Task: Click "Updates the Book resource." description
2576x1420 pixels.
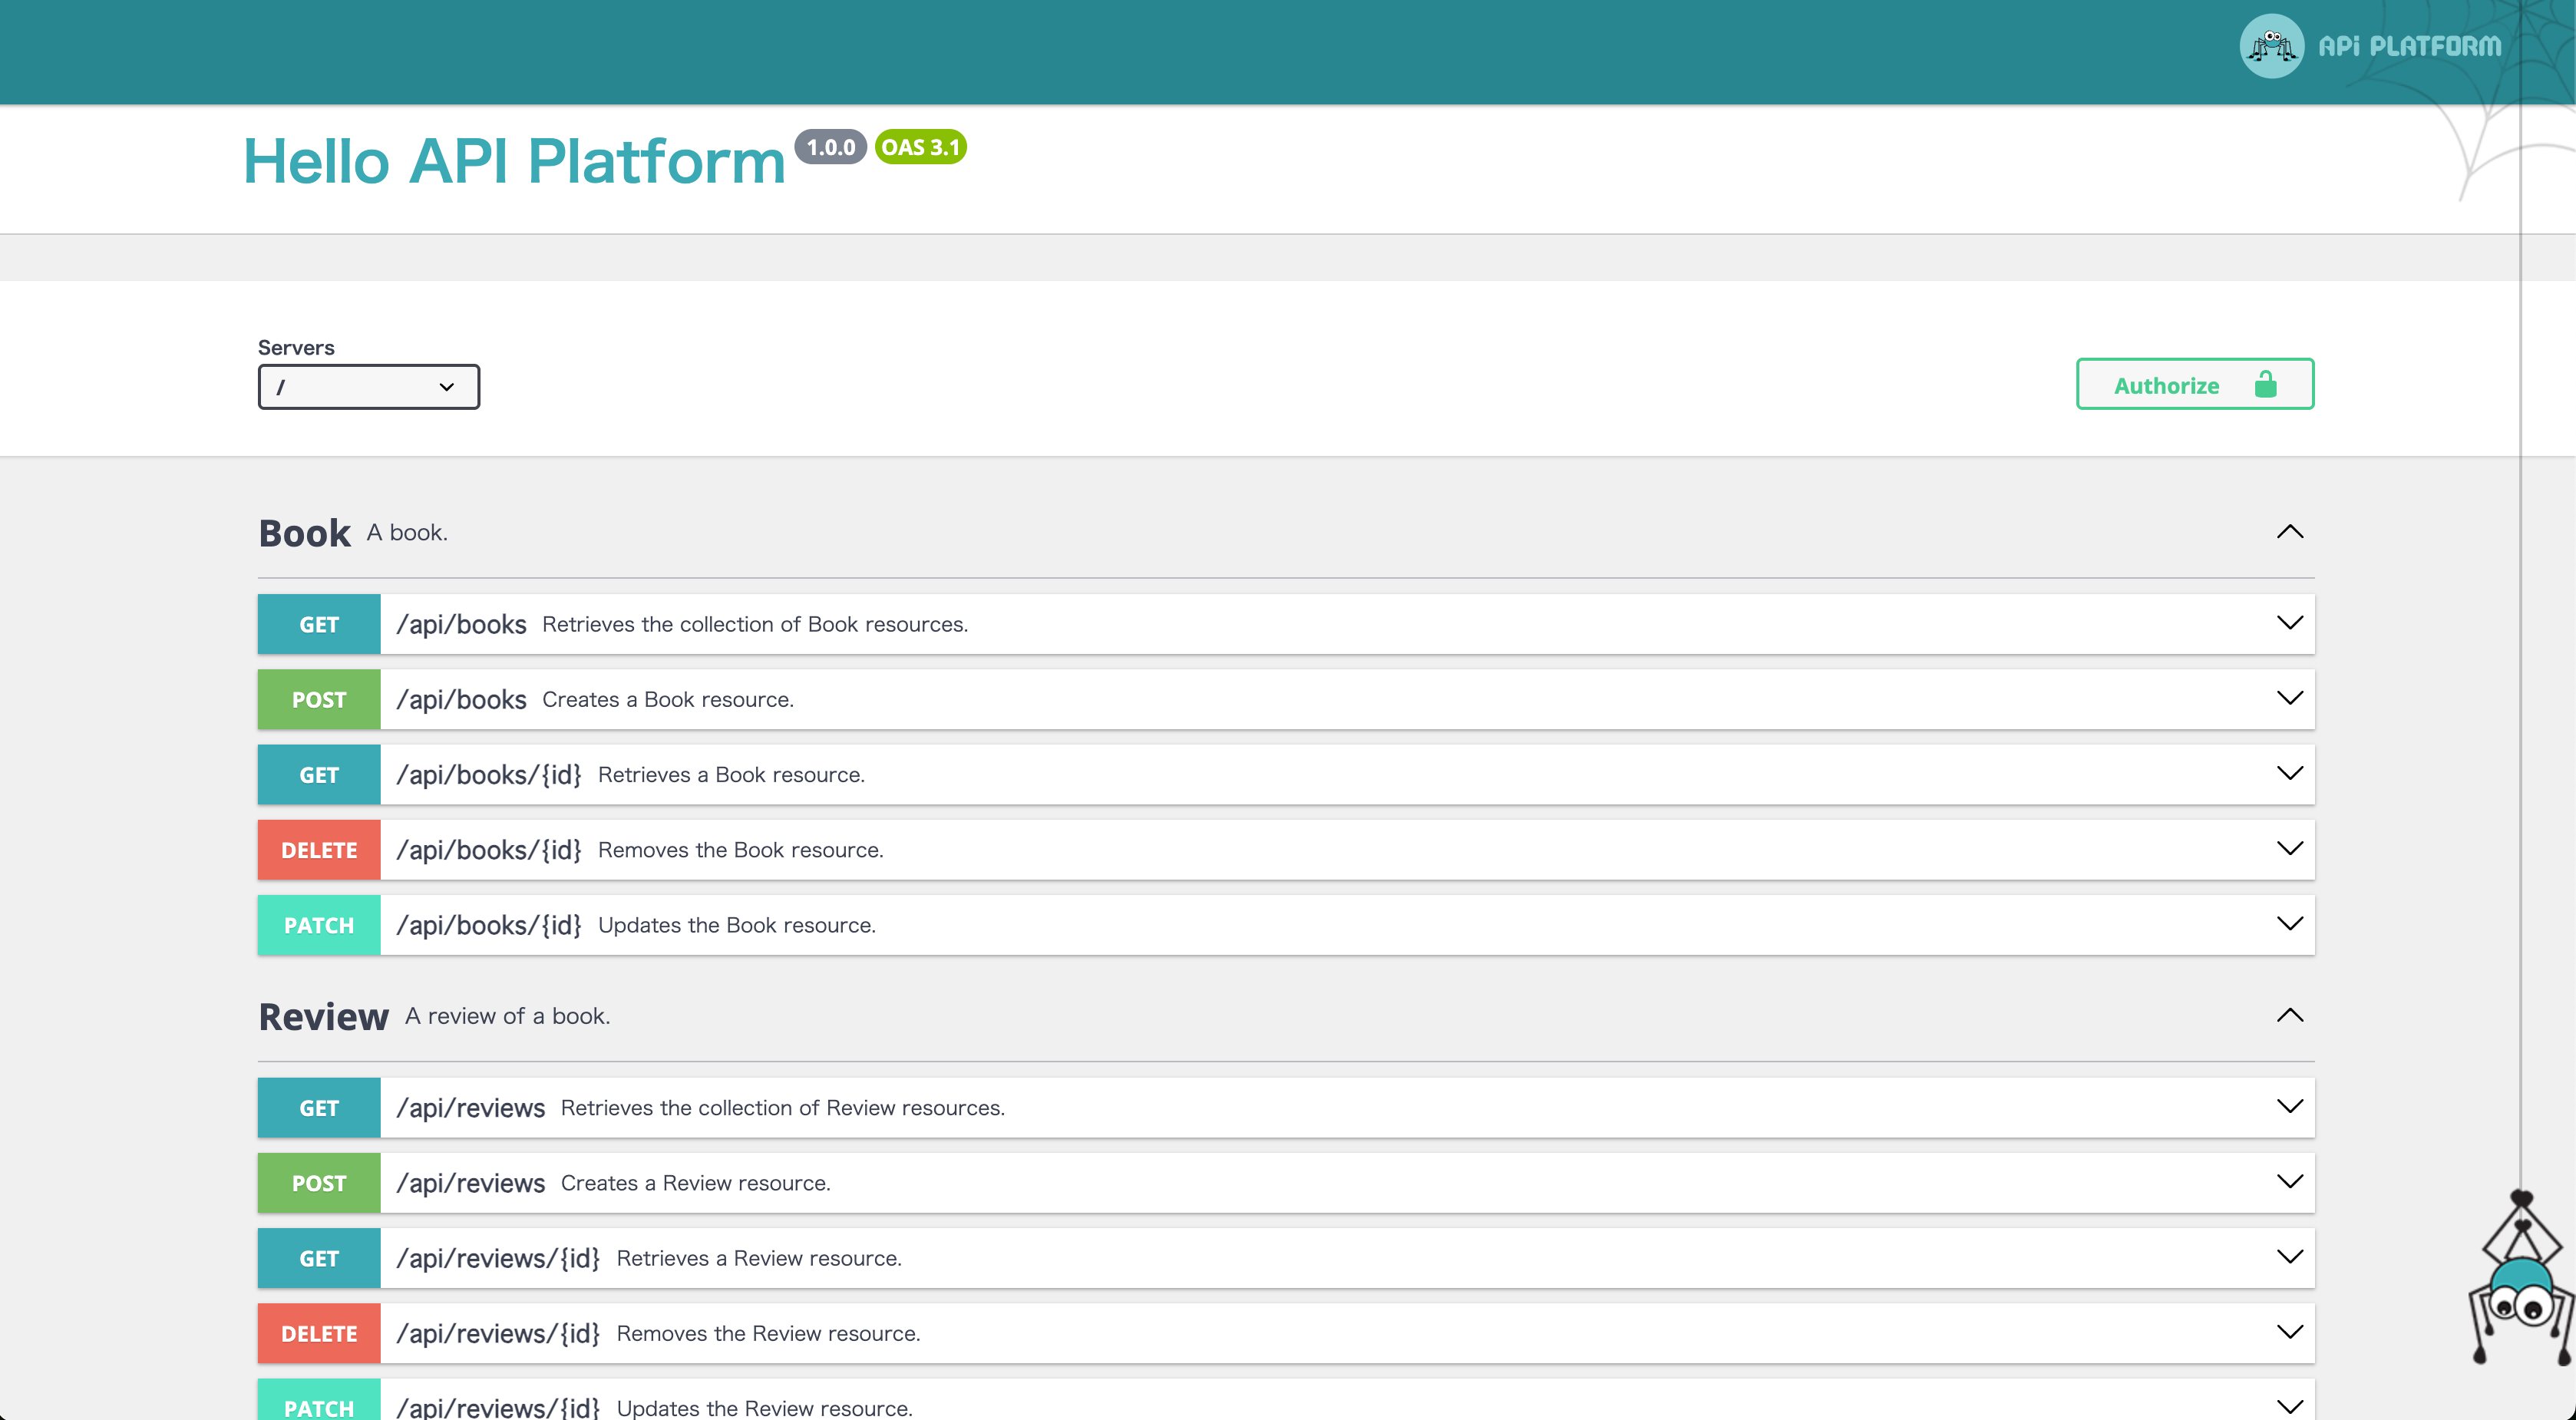Action: 737,925
